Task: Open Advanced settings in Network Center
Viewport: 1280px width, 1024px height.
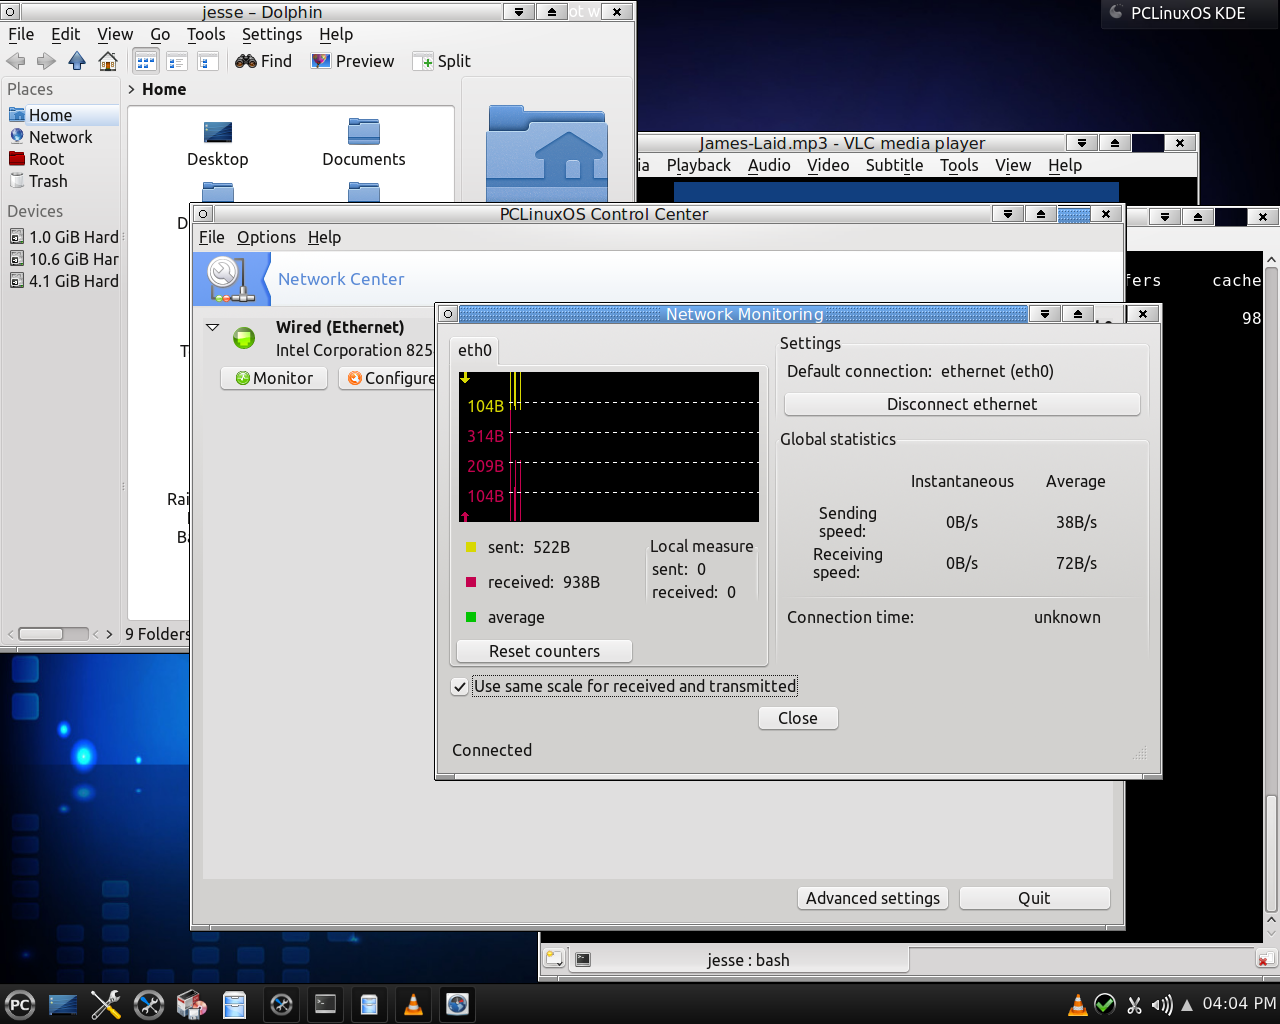Action: (873, 898)
